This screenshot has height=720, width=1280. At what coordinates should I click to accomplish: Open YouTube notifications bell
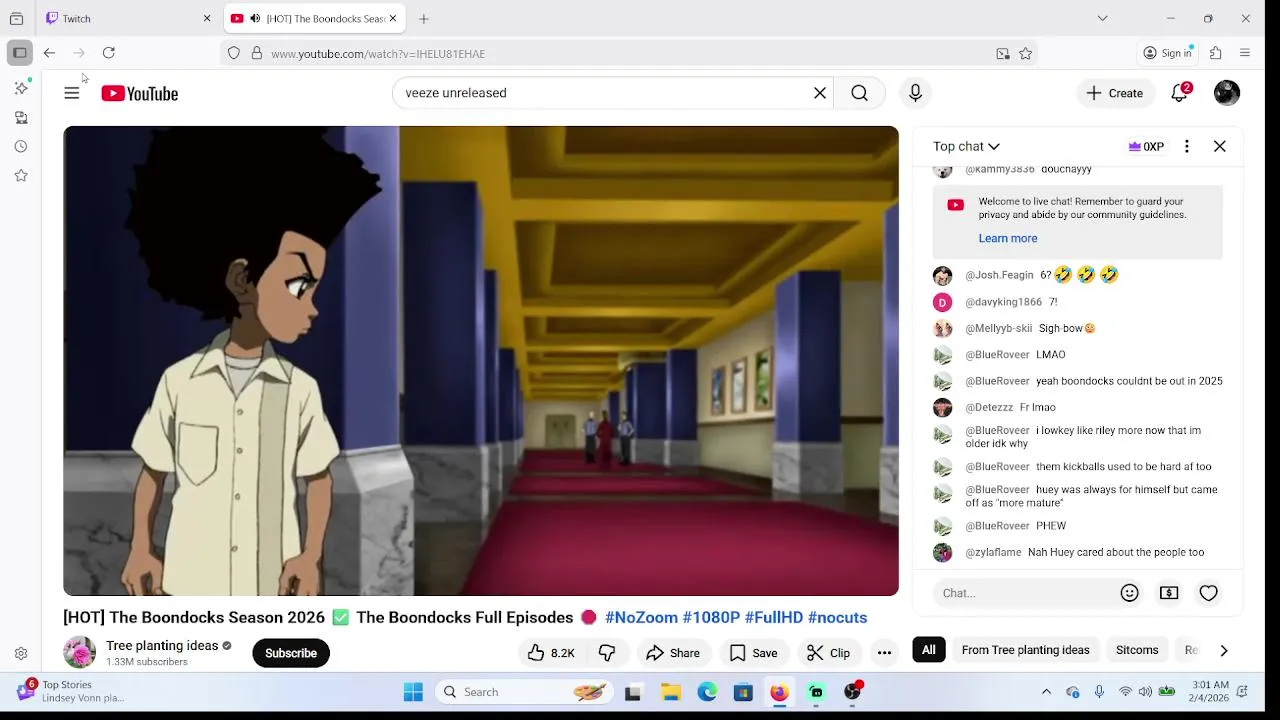1180,93
